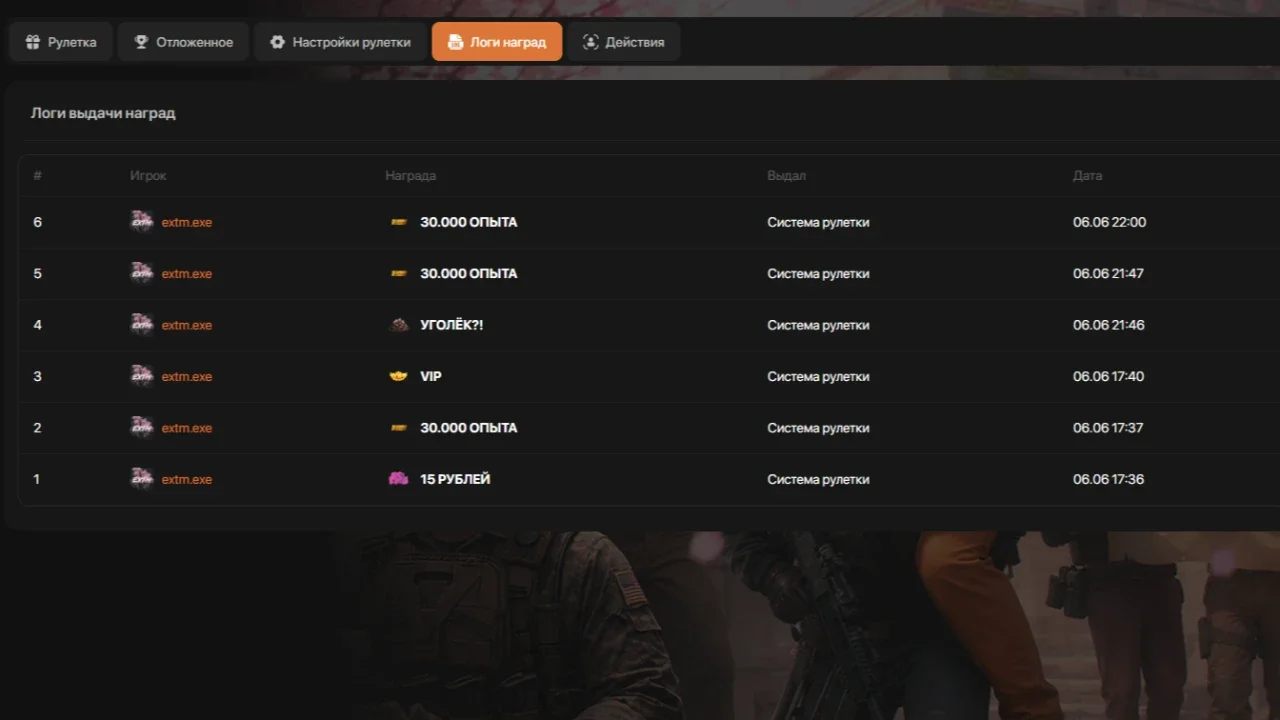Click the gear icon on Настройки рулетки
The width and height of the screenshot is (1280, 720).
click(x=277, y=42)
